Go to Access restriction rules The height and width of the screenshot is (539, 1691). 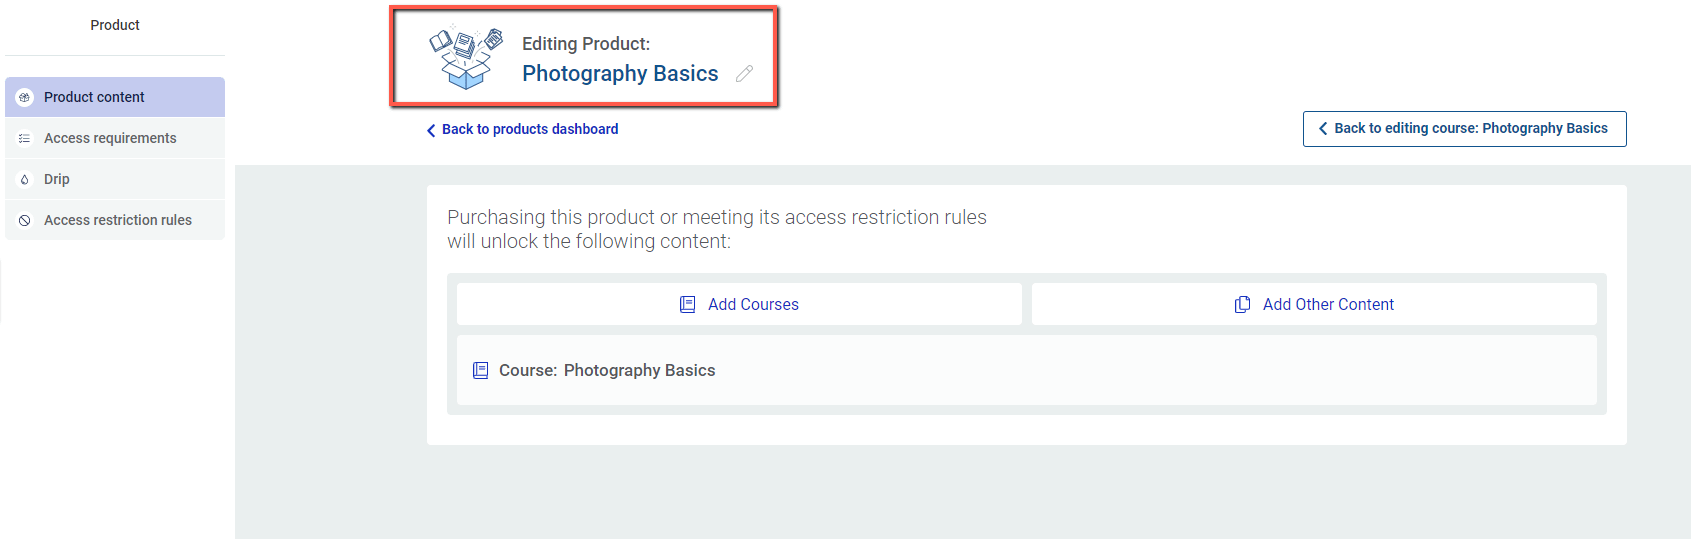115,220
